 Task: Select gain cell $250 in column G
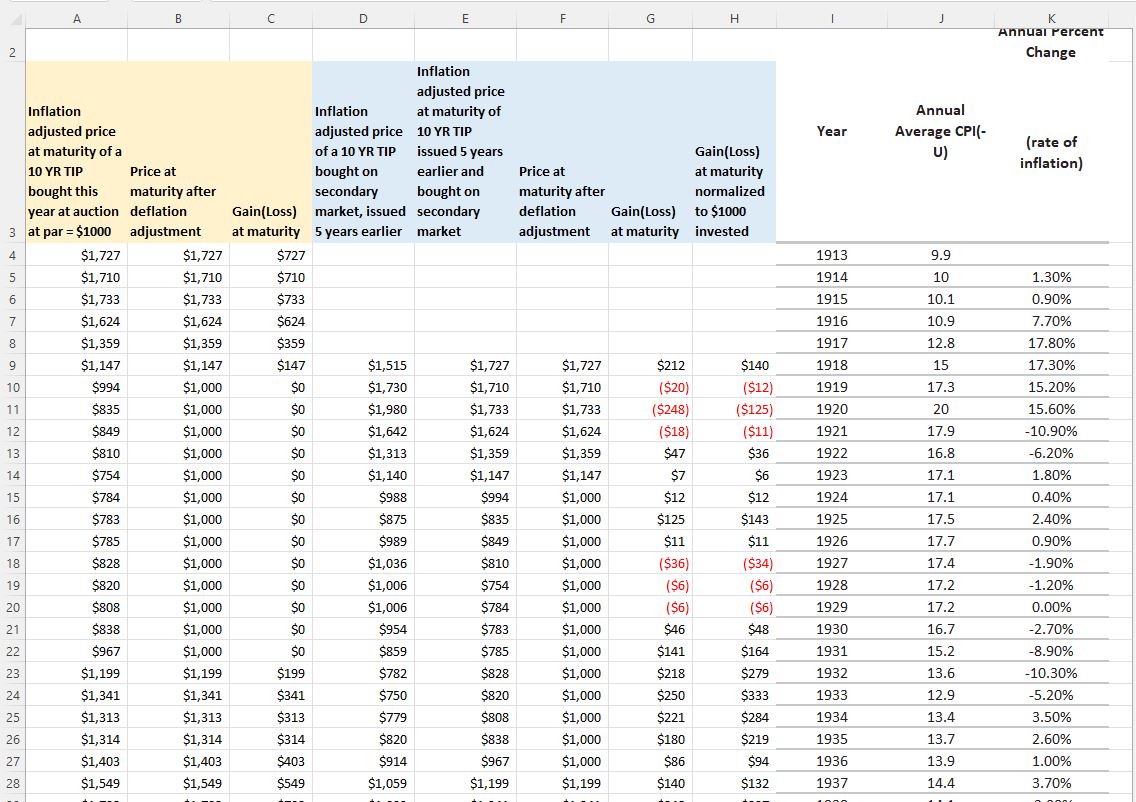[650, 696]
